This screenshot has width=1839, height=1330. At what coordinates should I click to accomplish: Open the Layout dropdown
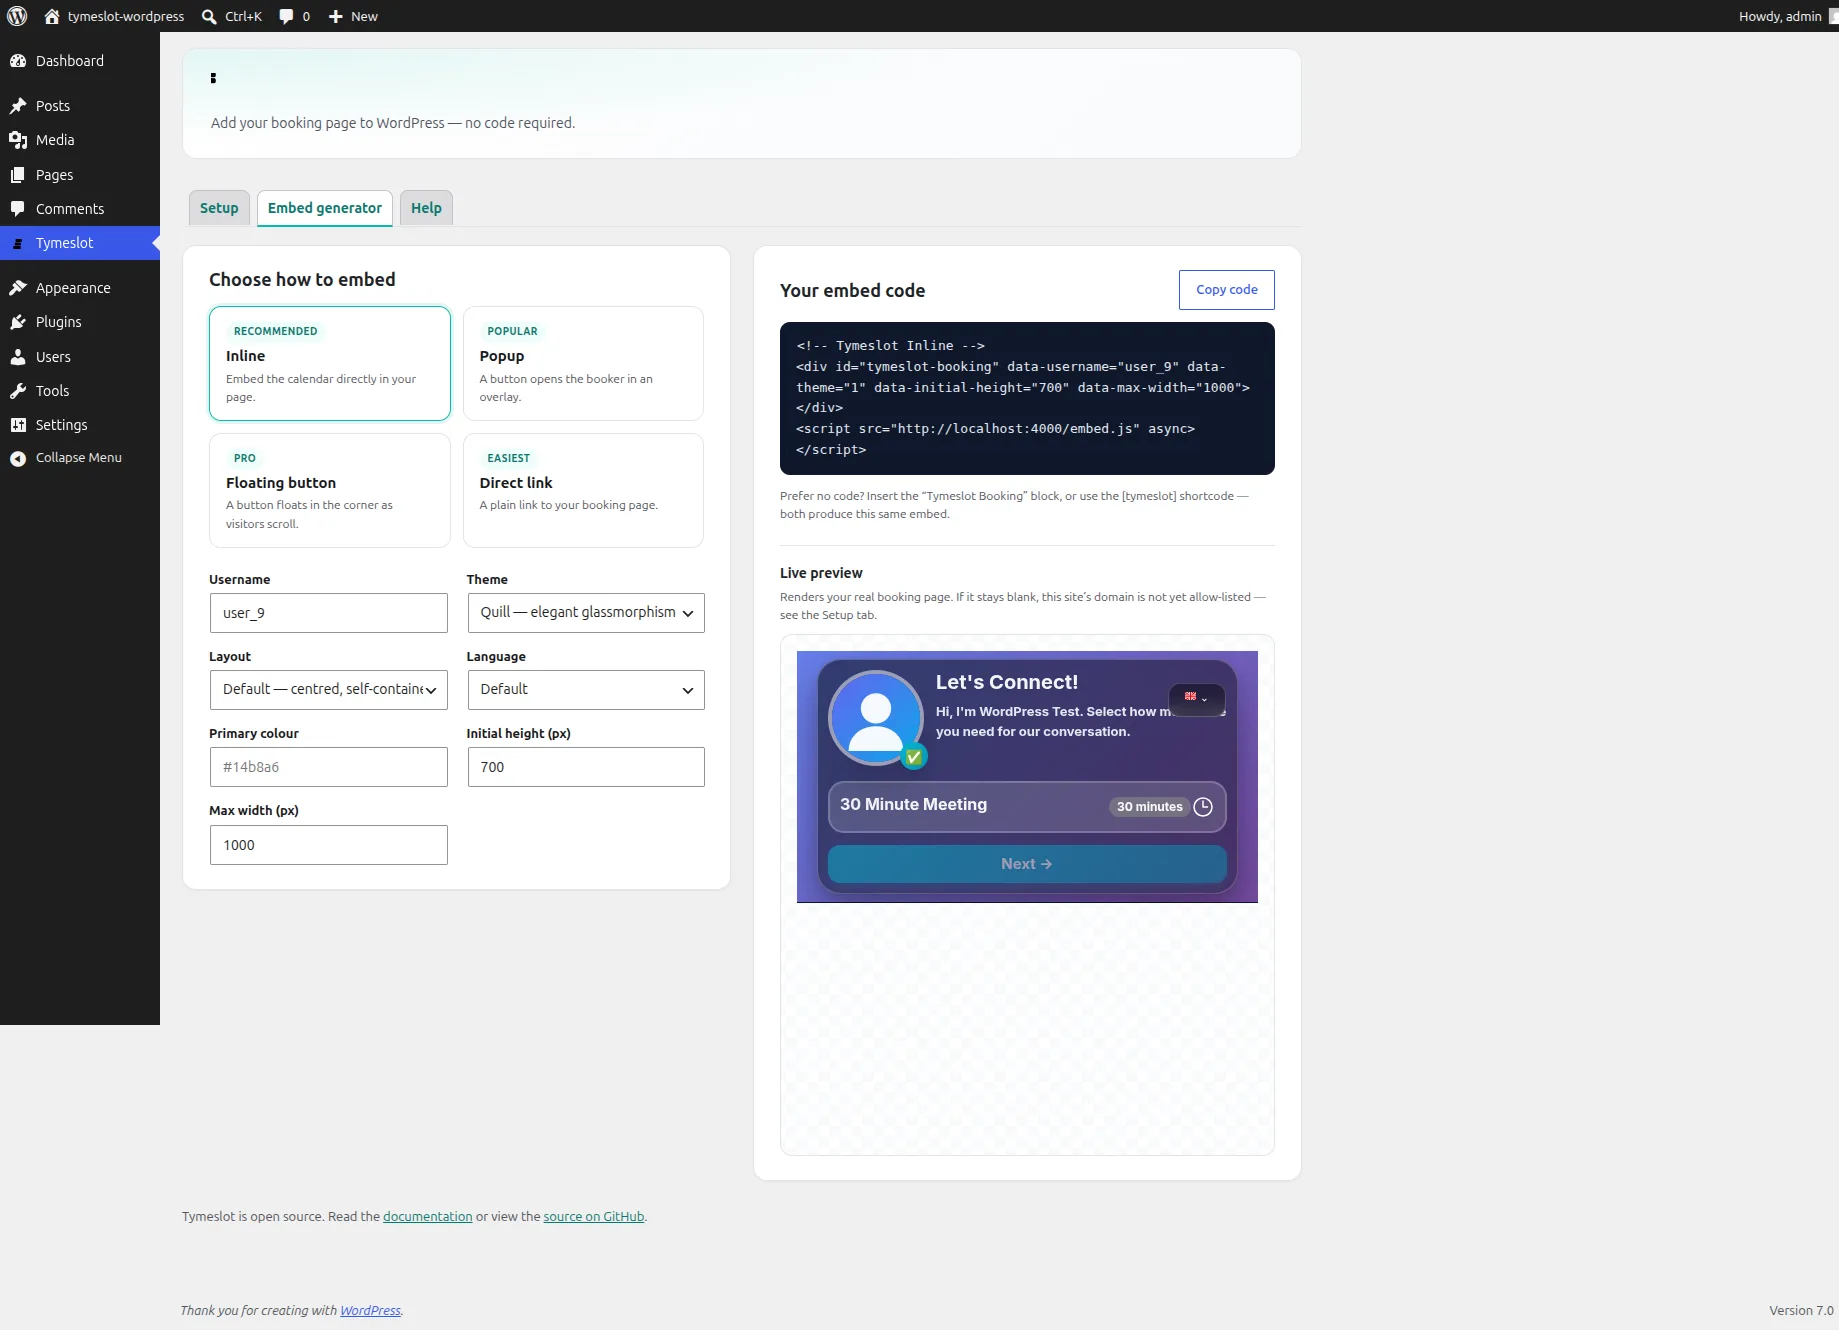coord(329,690)
